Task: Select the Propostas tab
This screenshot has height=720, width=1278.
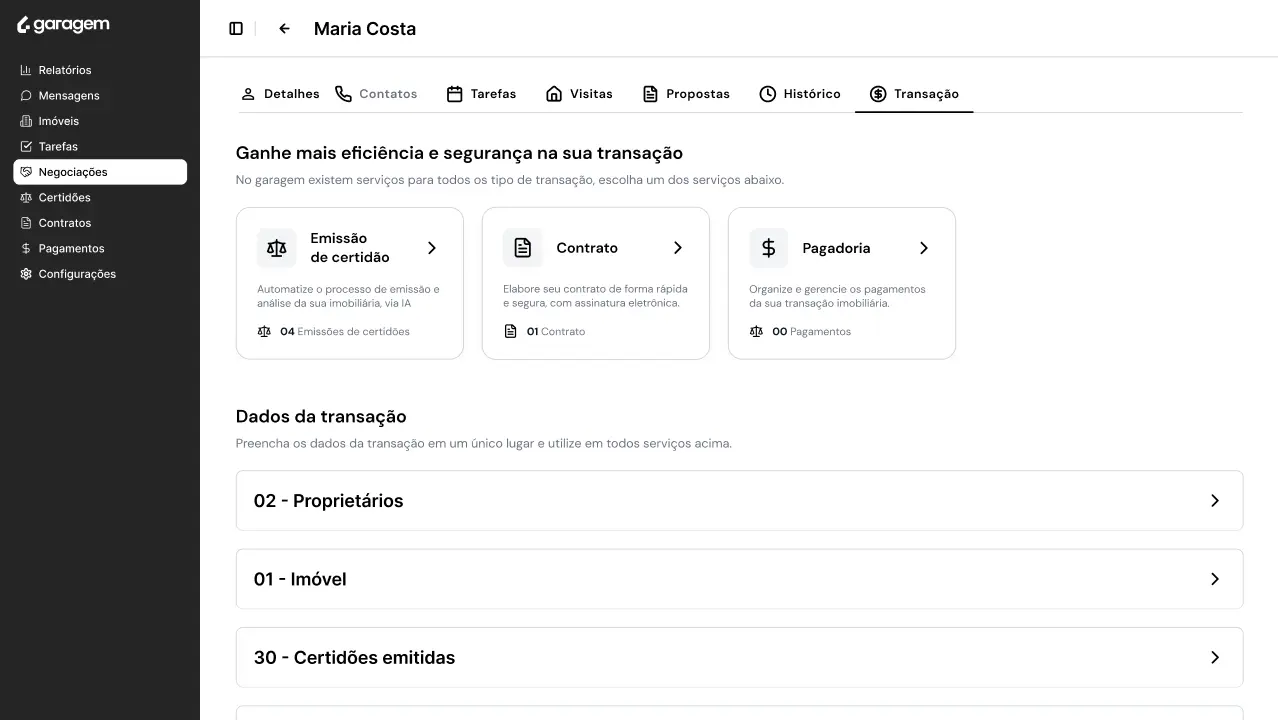Action: 686,94
